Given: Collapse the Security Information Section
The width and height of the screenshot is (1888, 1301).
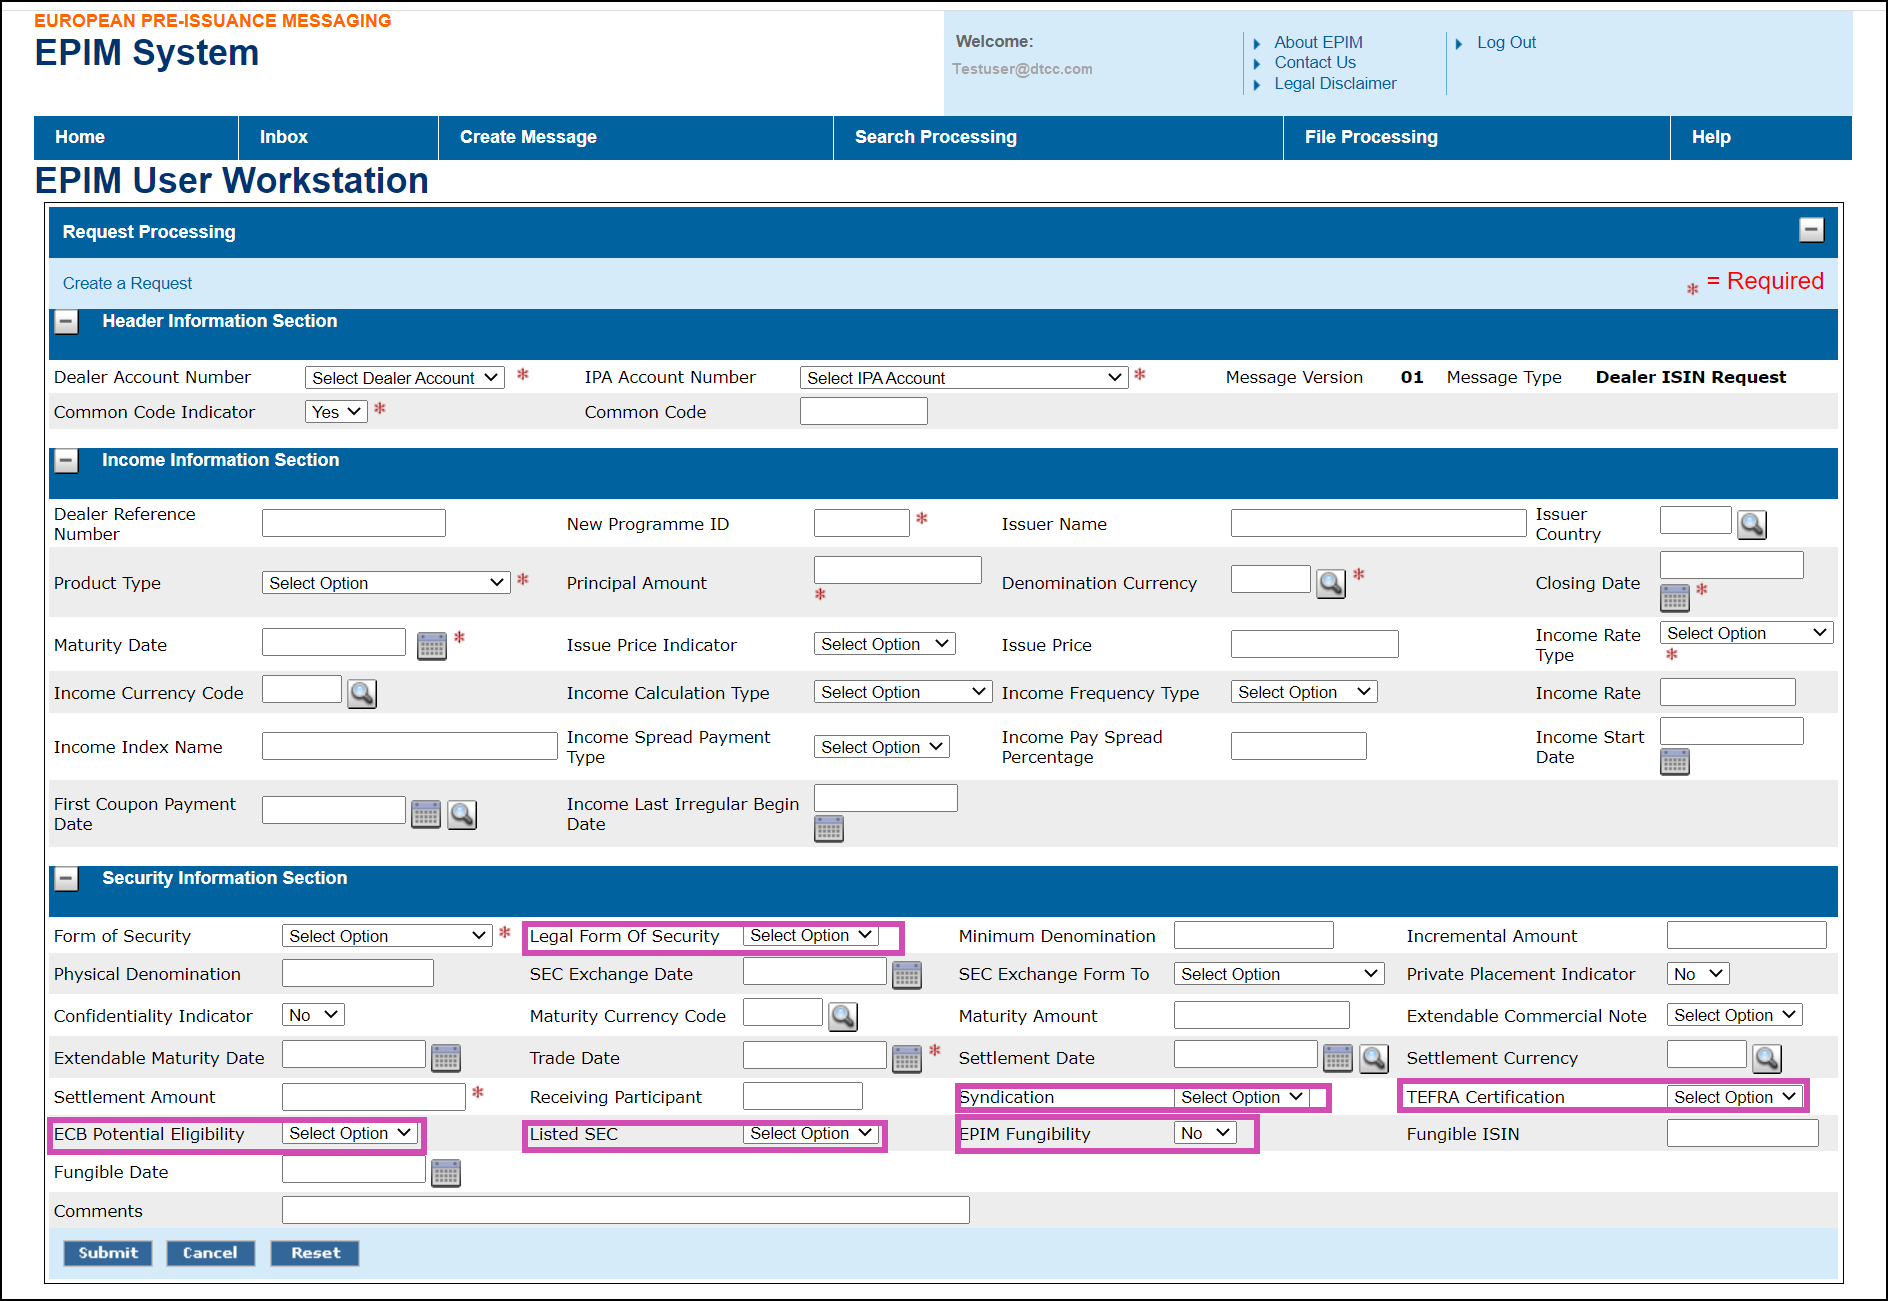Looking at the screenshot, I should coord(66,879).
